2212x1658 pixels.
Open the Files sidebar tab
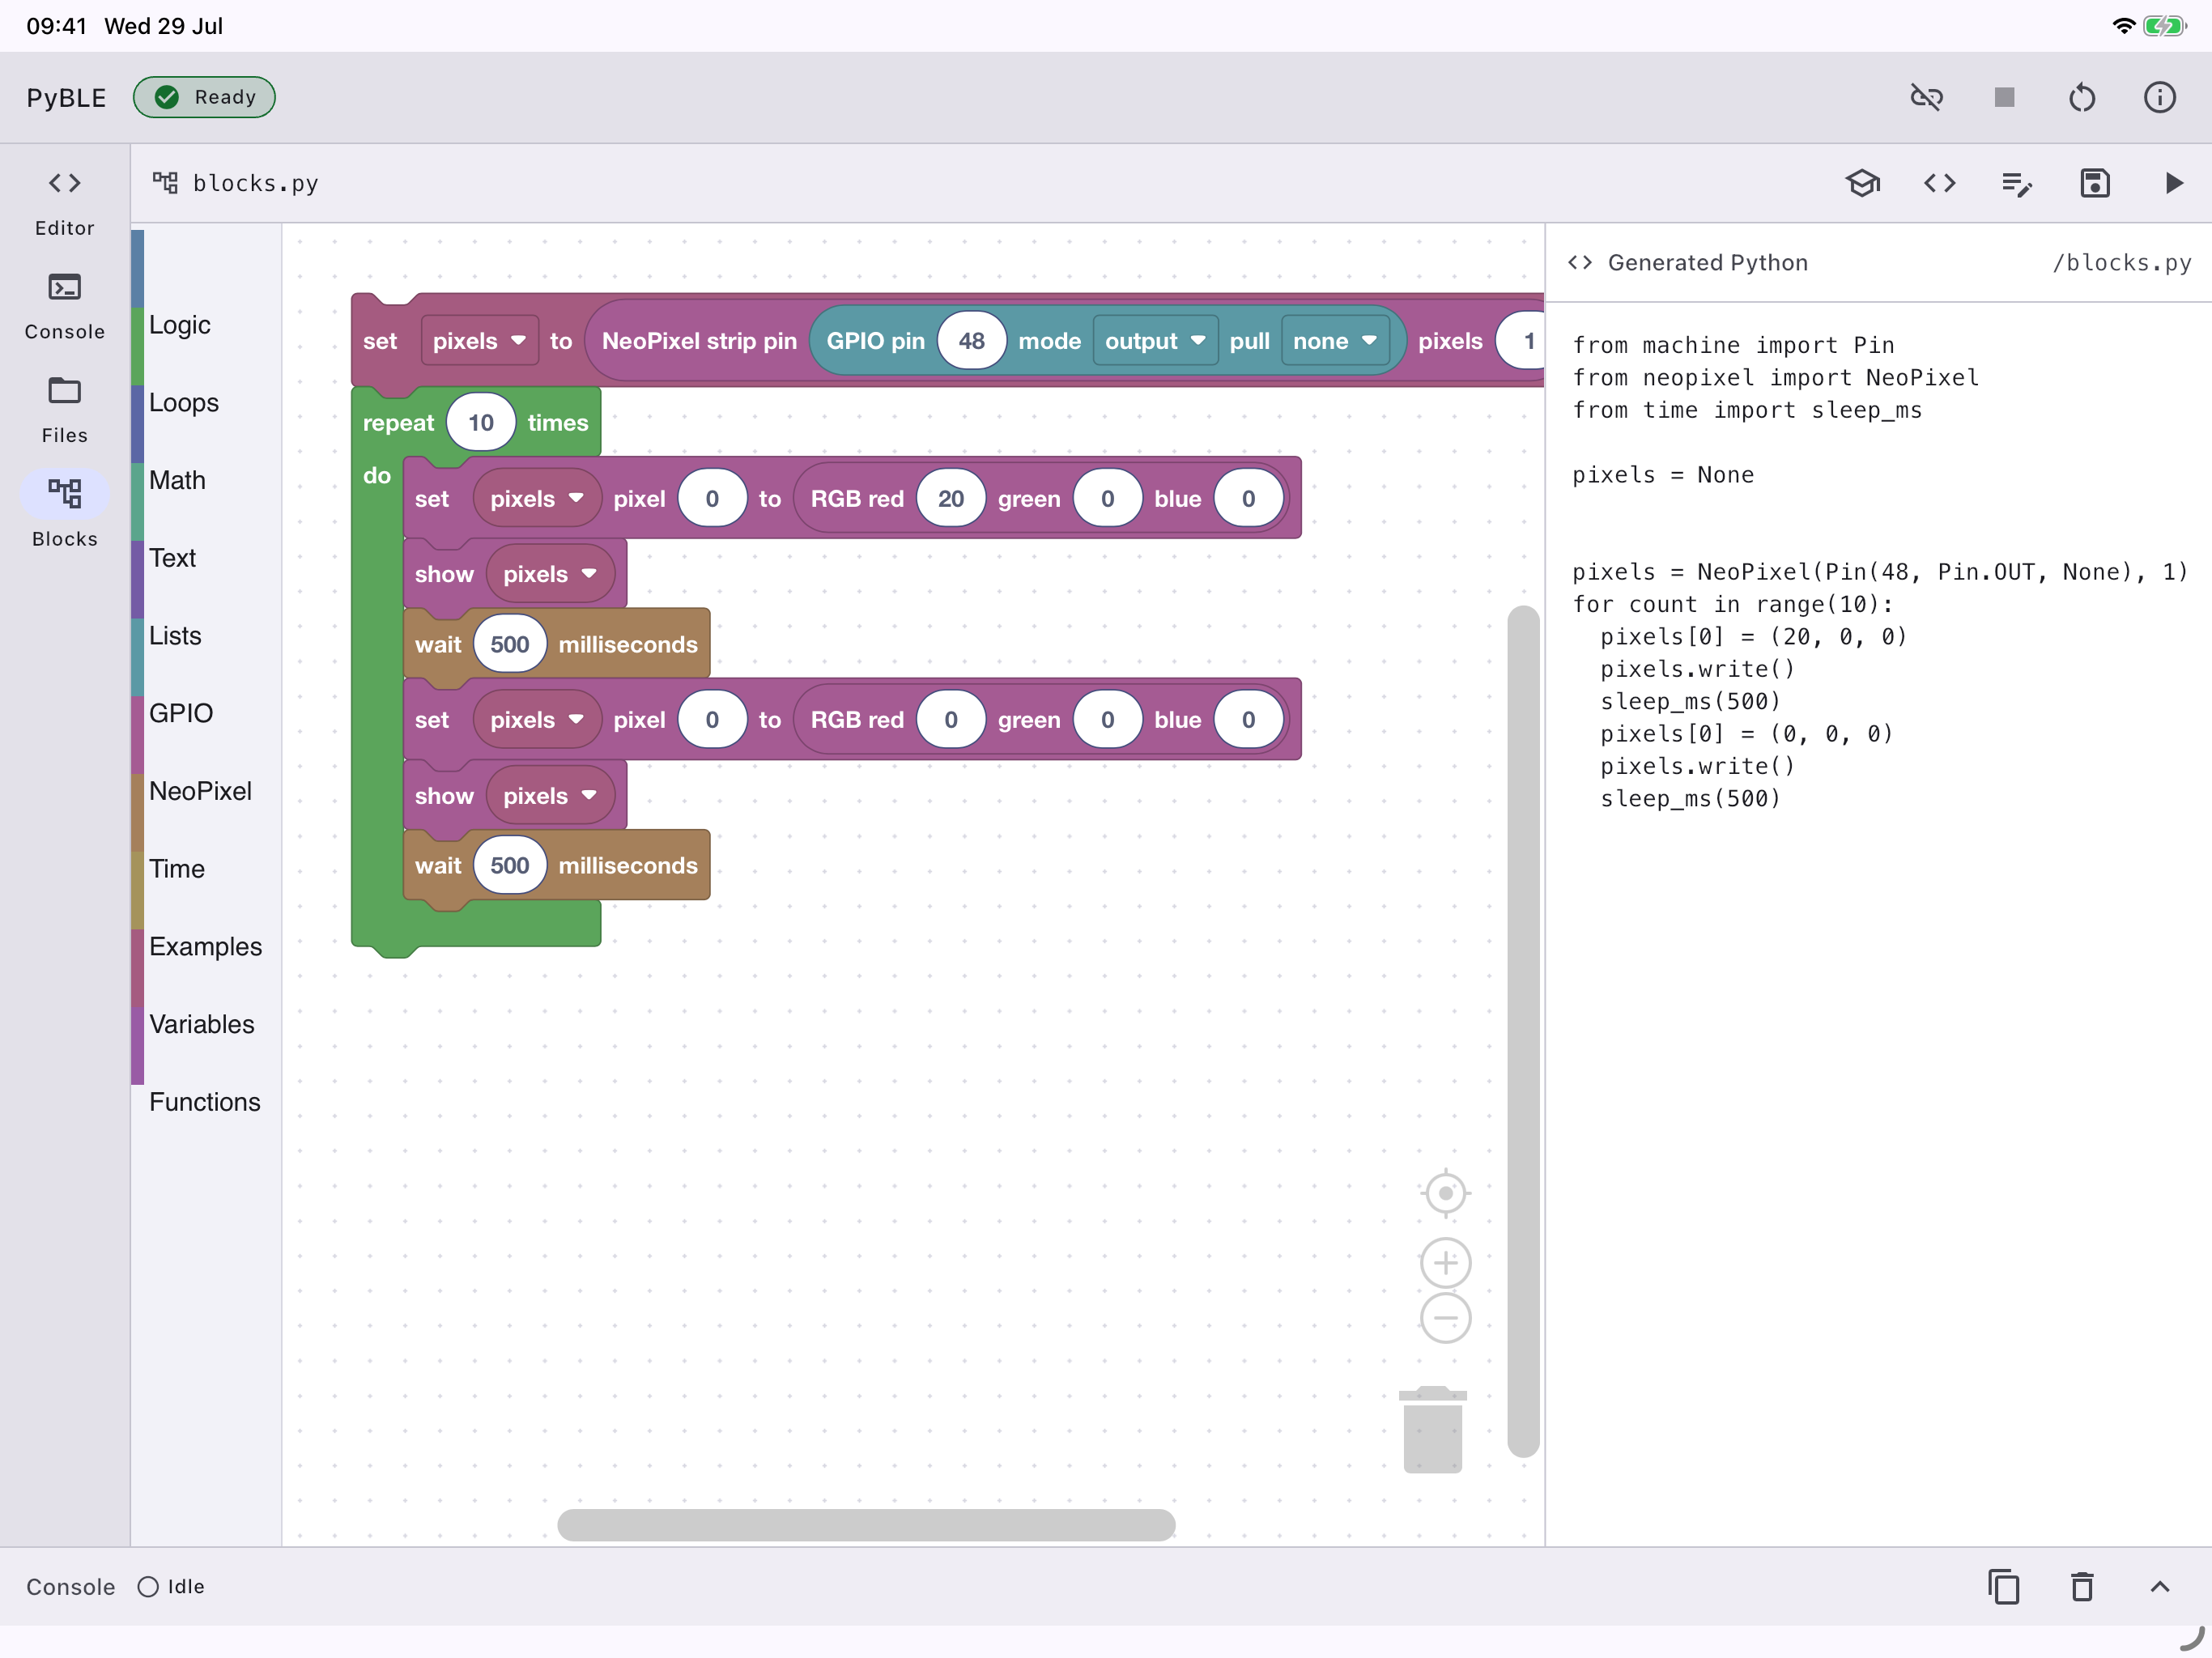tap(65, 410)
